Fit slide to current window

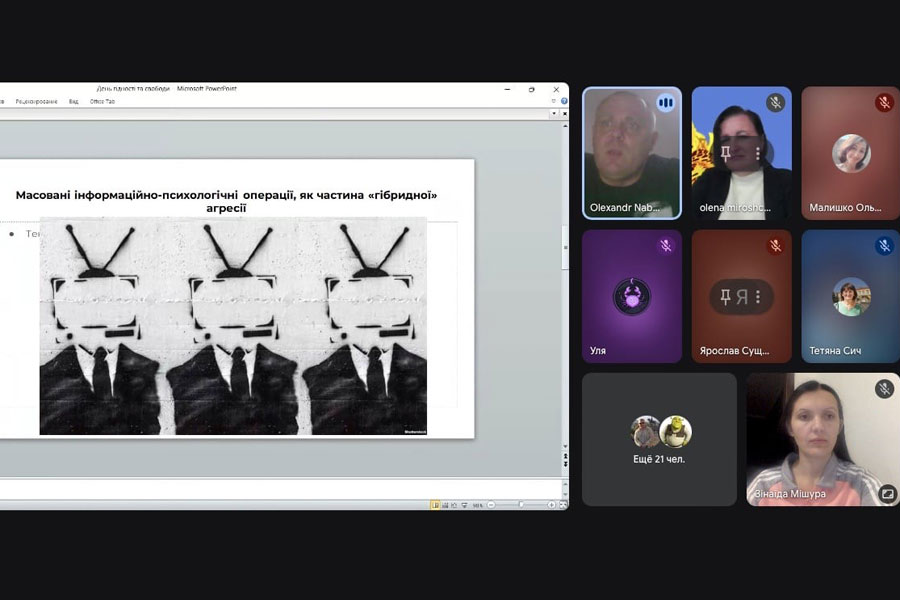[x=562, y=505]
